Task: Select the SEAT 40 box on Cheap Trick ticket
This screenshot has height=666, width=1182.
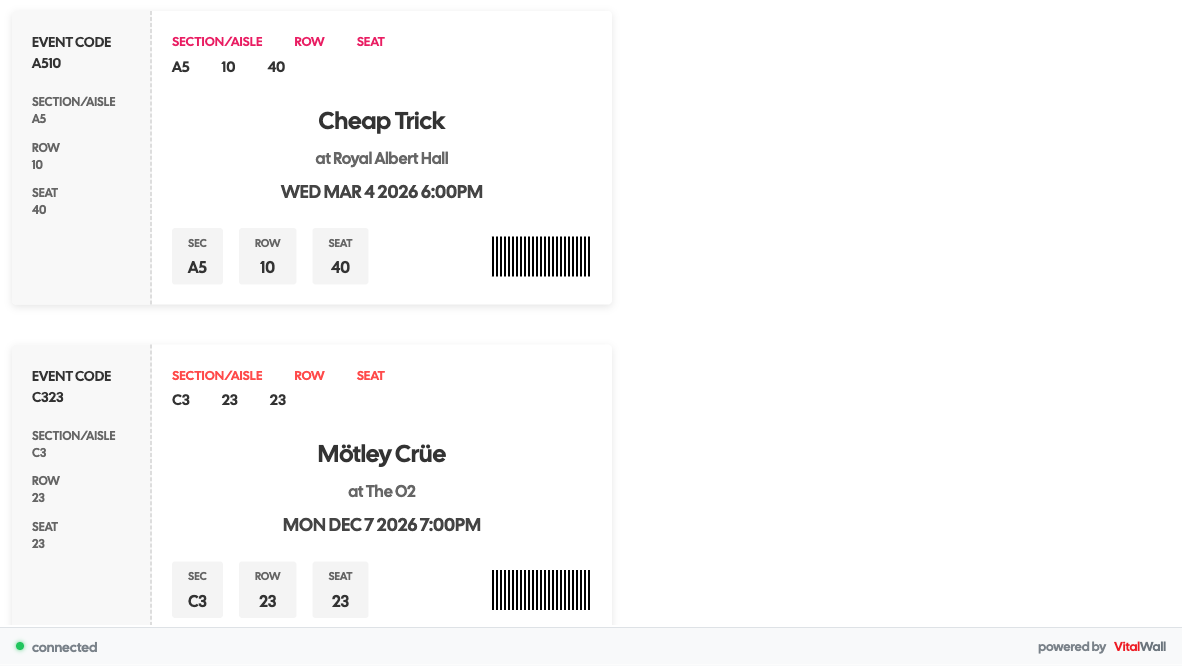Action: [x=340, y=256]
